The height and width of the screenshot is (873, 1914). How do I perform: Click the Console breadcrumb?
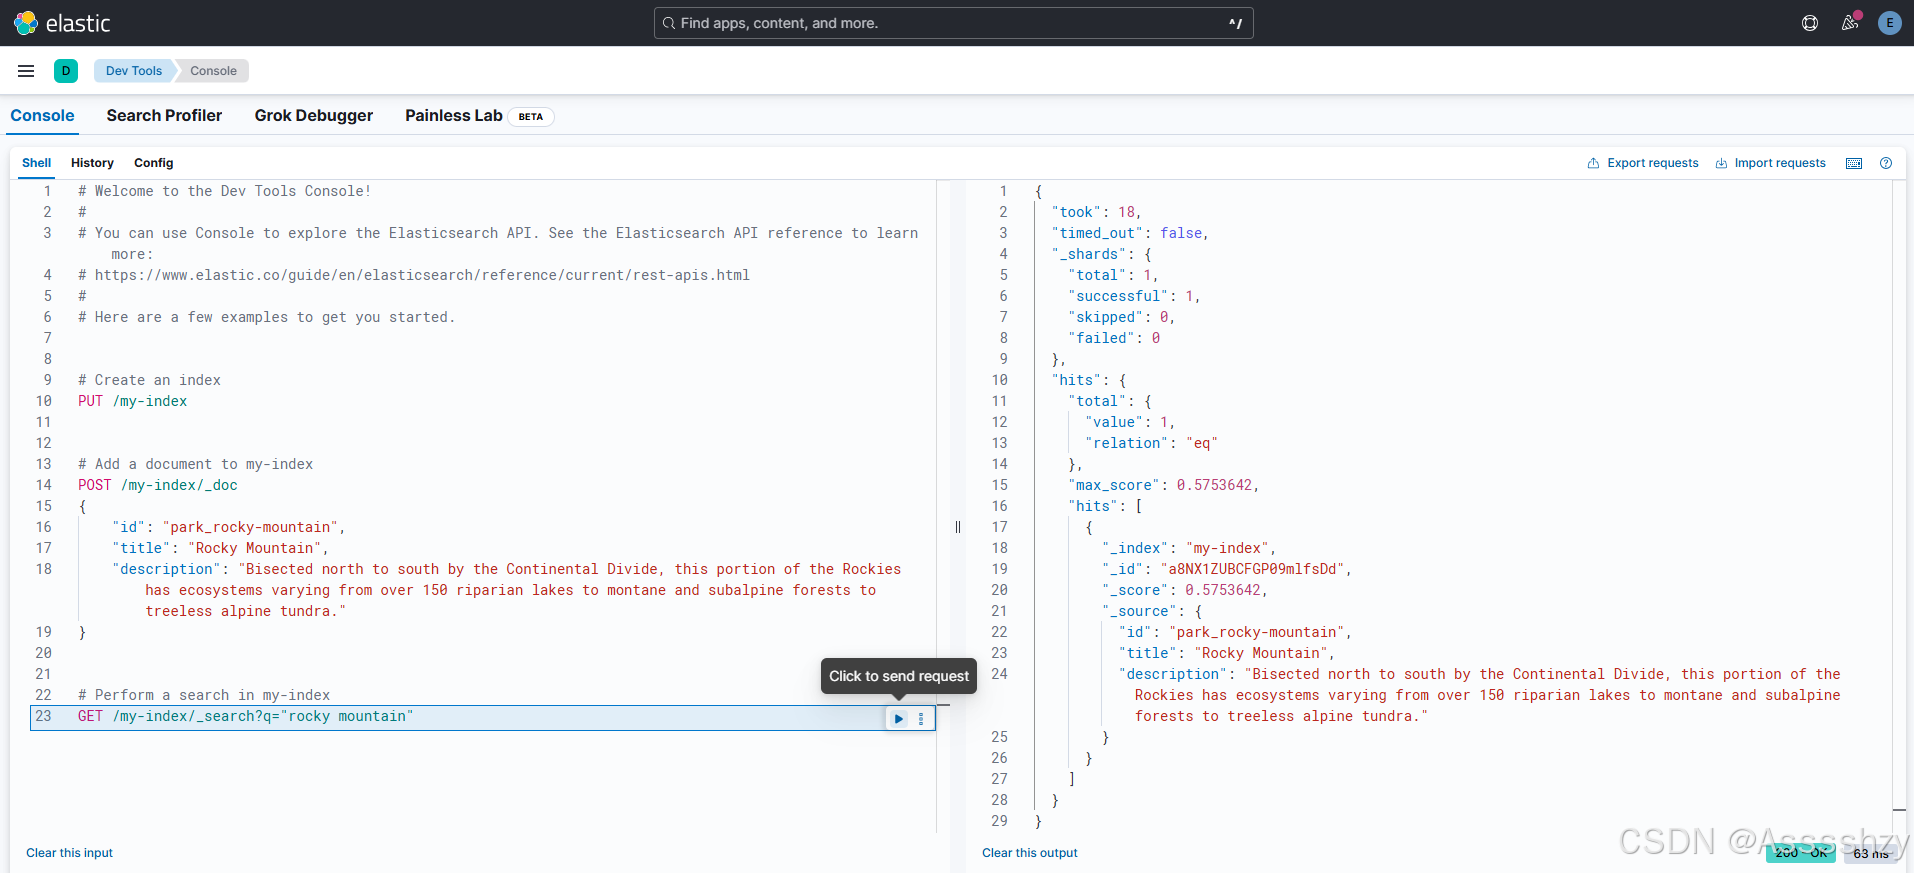coord(213,71)
